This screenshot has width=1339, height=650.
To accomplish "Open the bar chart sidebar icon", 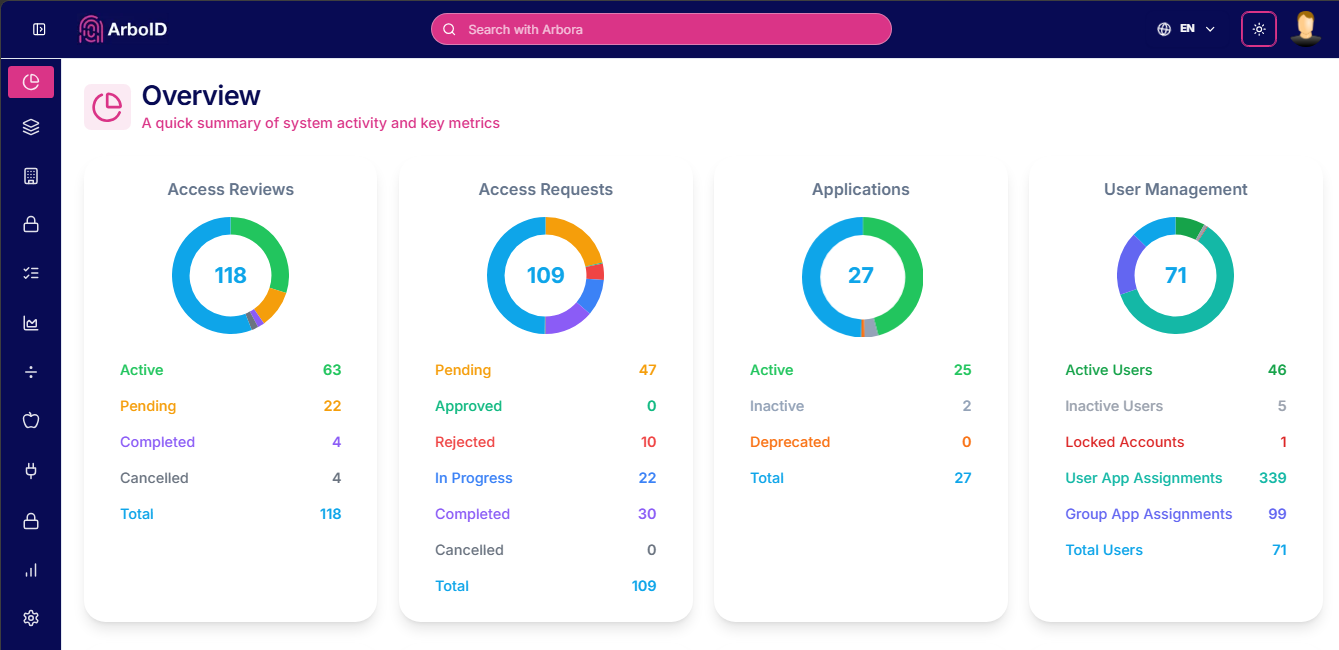I will point(31,570).
